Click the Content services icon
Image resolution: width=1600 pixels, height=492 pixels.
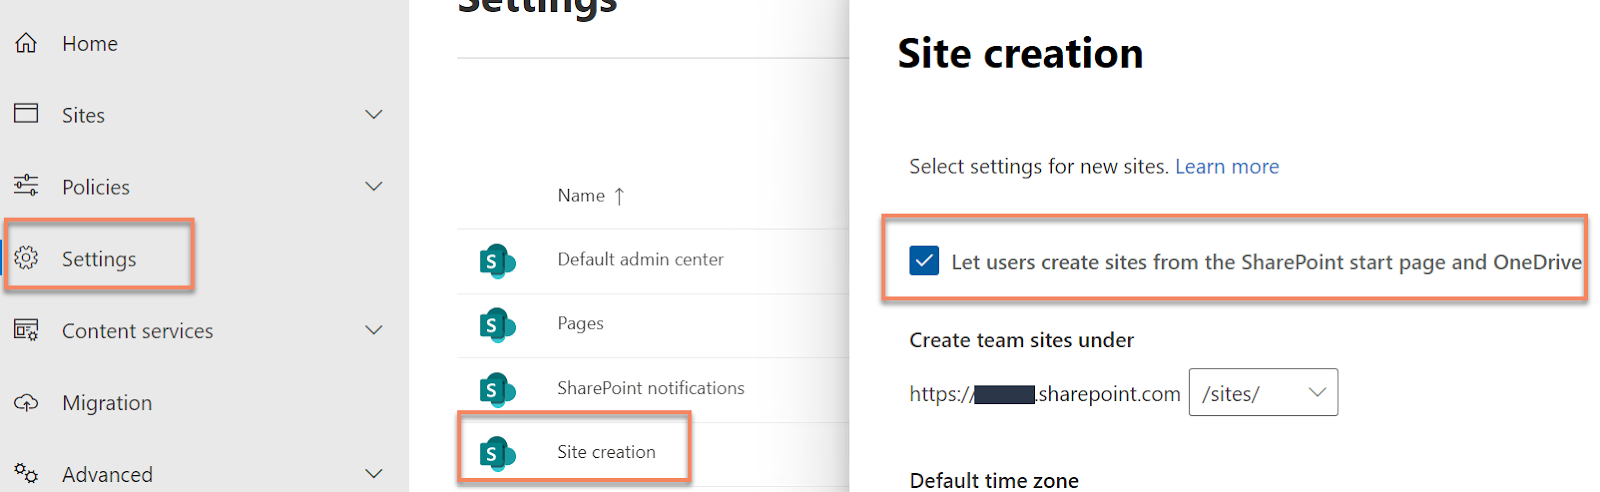(26, 330)
